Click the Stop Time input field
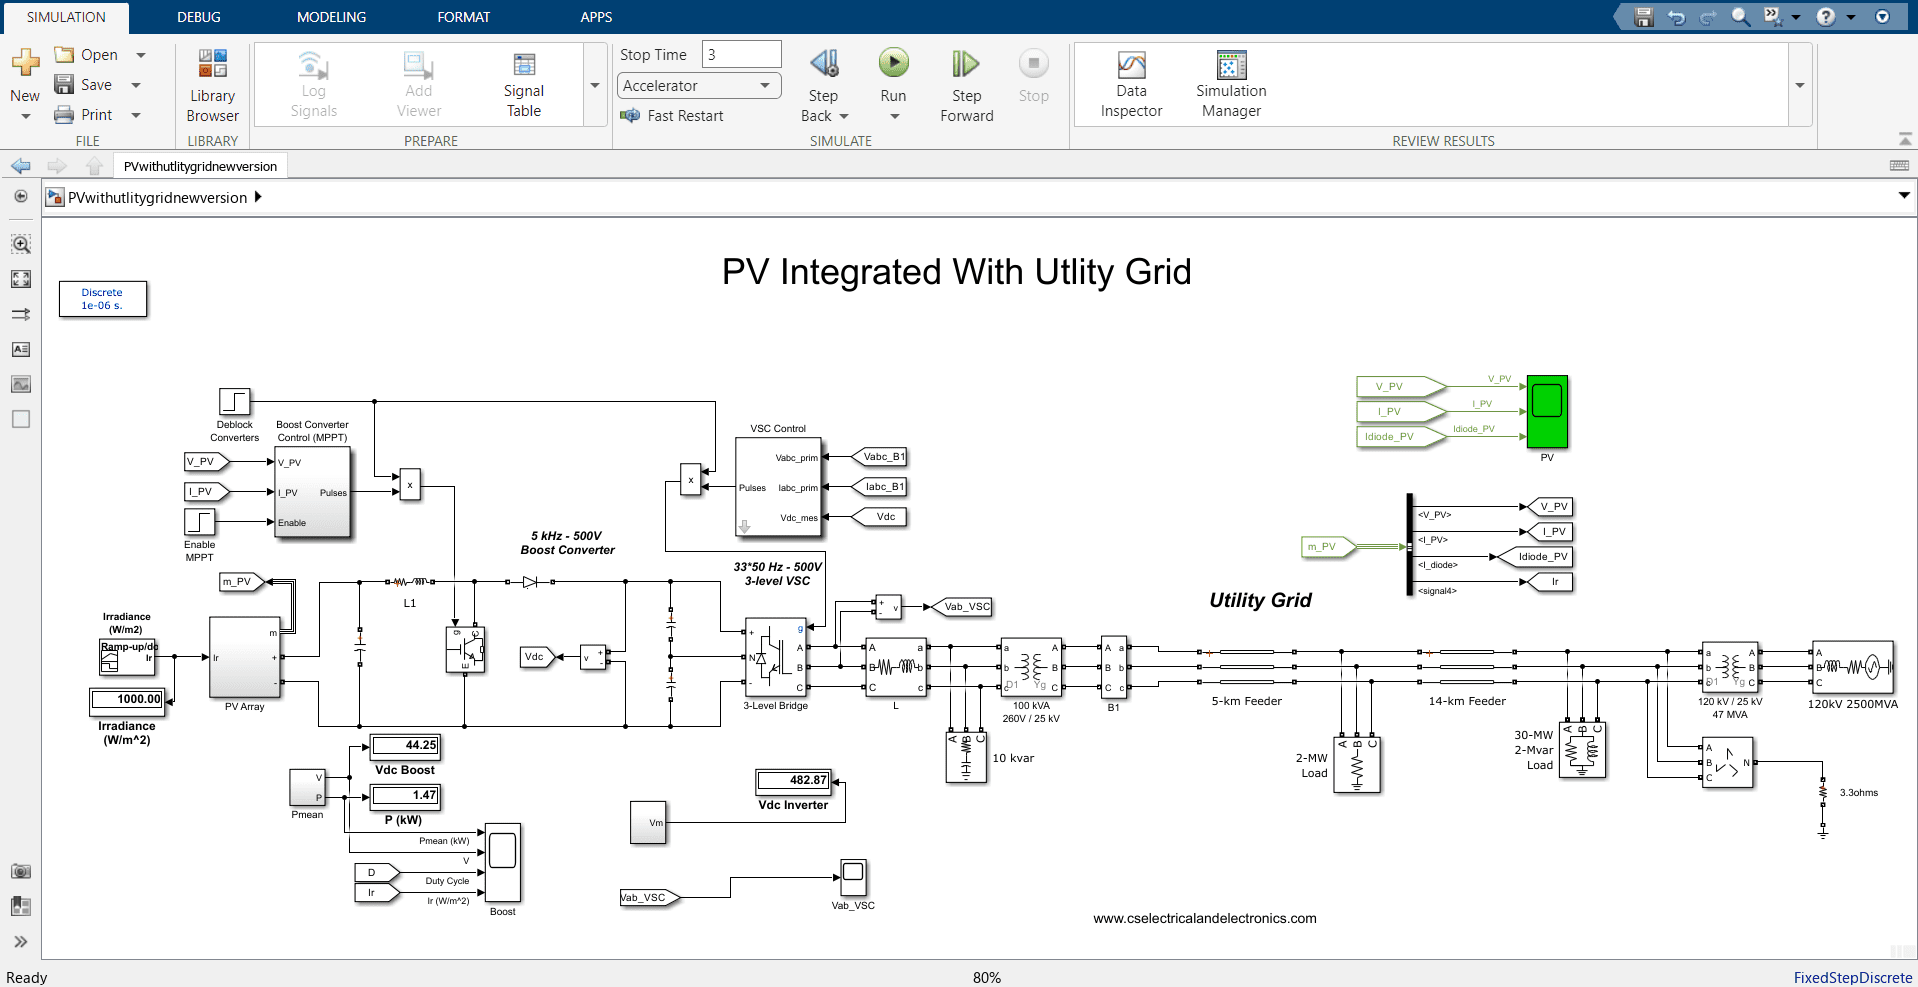 click(x=741, y=55)
